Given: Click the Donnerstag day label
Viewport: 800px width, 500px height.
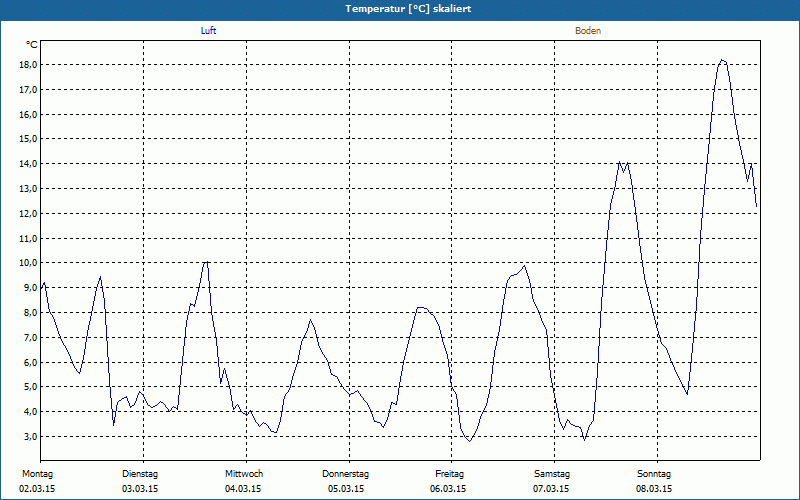Looking at the screenshot, I should pyautogui.click(x=345, y=474).
